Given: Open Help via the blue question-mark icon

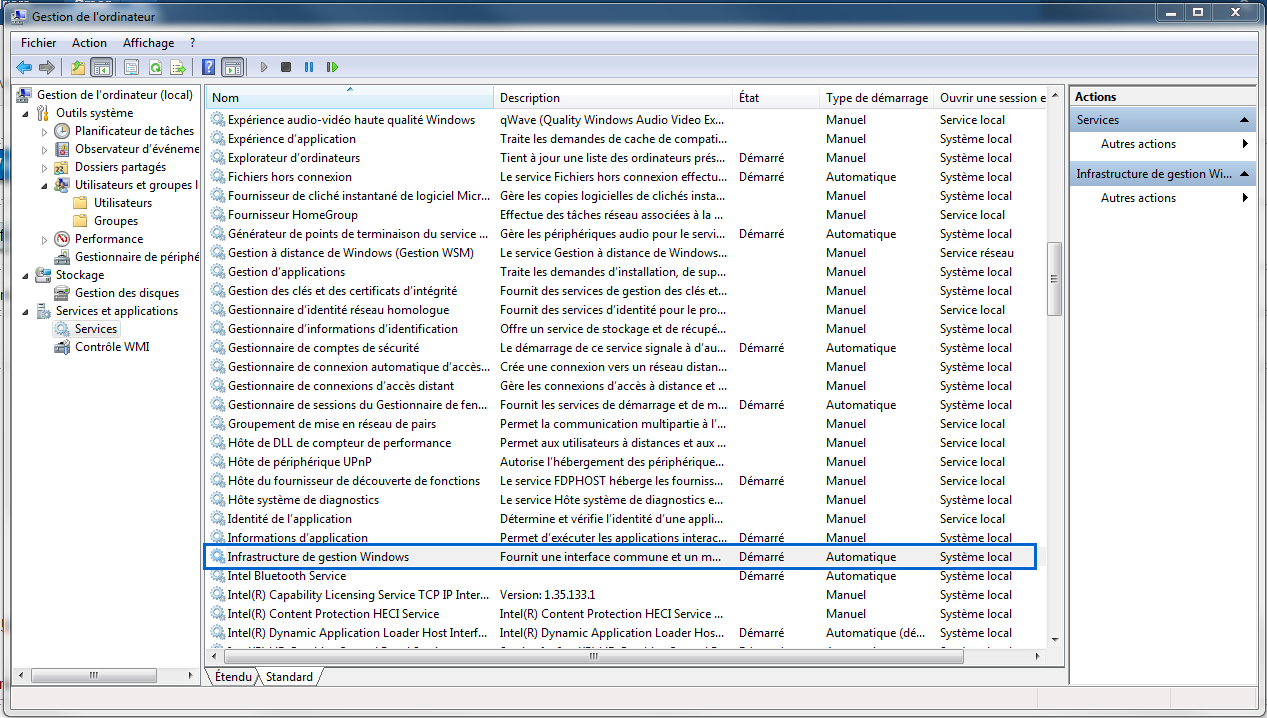Looking at the screenshot, I should pyautogui.click(x=208, y=67).
